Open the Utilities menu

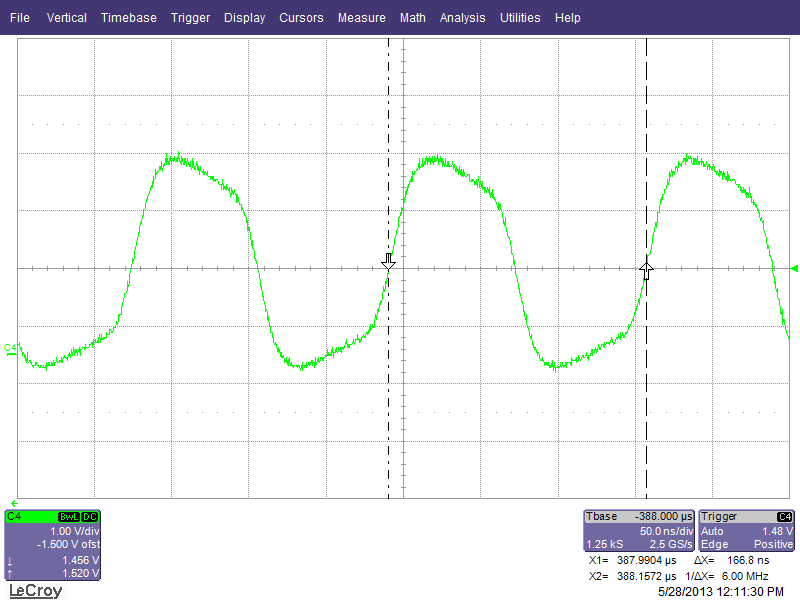coord(520,18)
